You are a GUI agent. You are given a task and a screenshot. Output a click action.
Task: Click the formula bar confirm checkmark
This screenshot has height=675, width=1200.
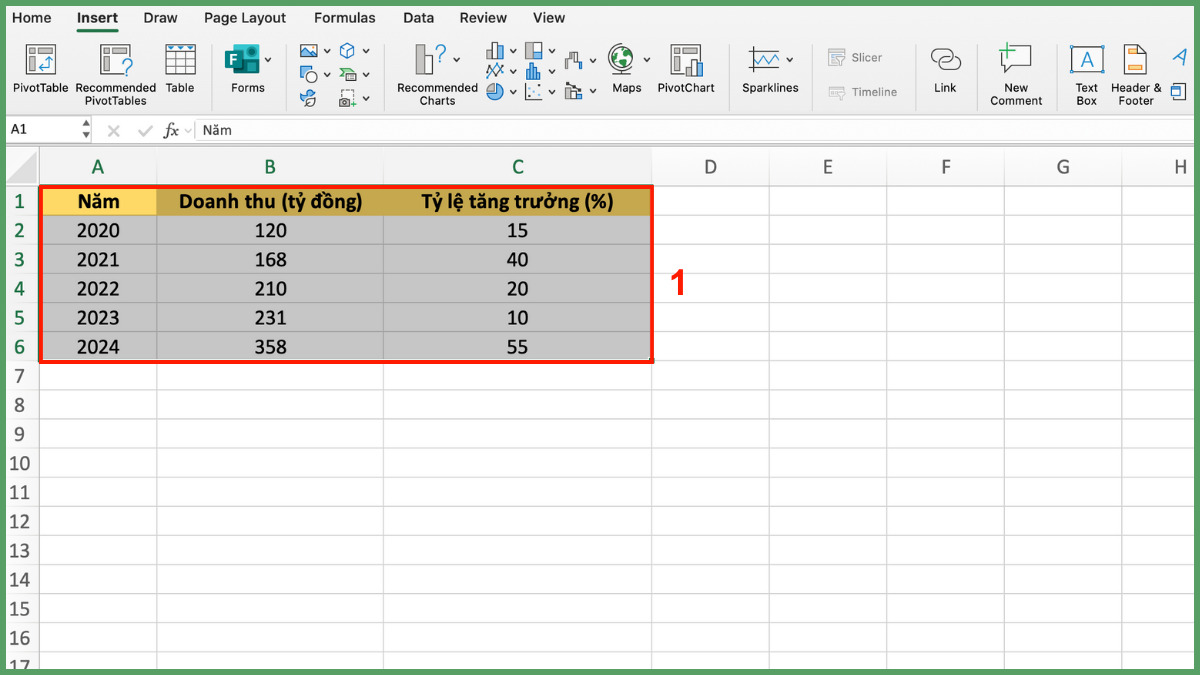pos(146,131)
